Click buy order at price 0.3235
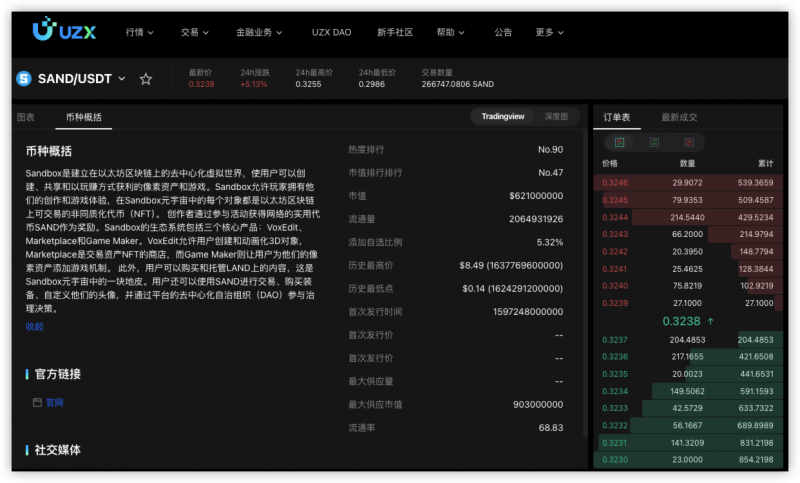800x483 pixels. pos(688,374)
